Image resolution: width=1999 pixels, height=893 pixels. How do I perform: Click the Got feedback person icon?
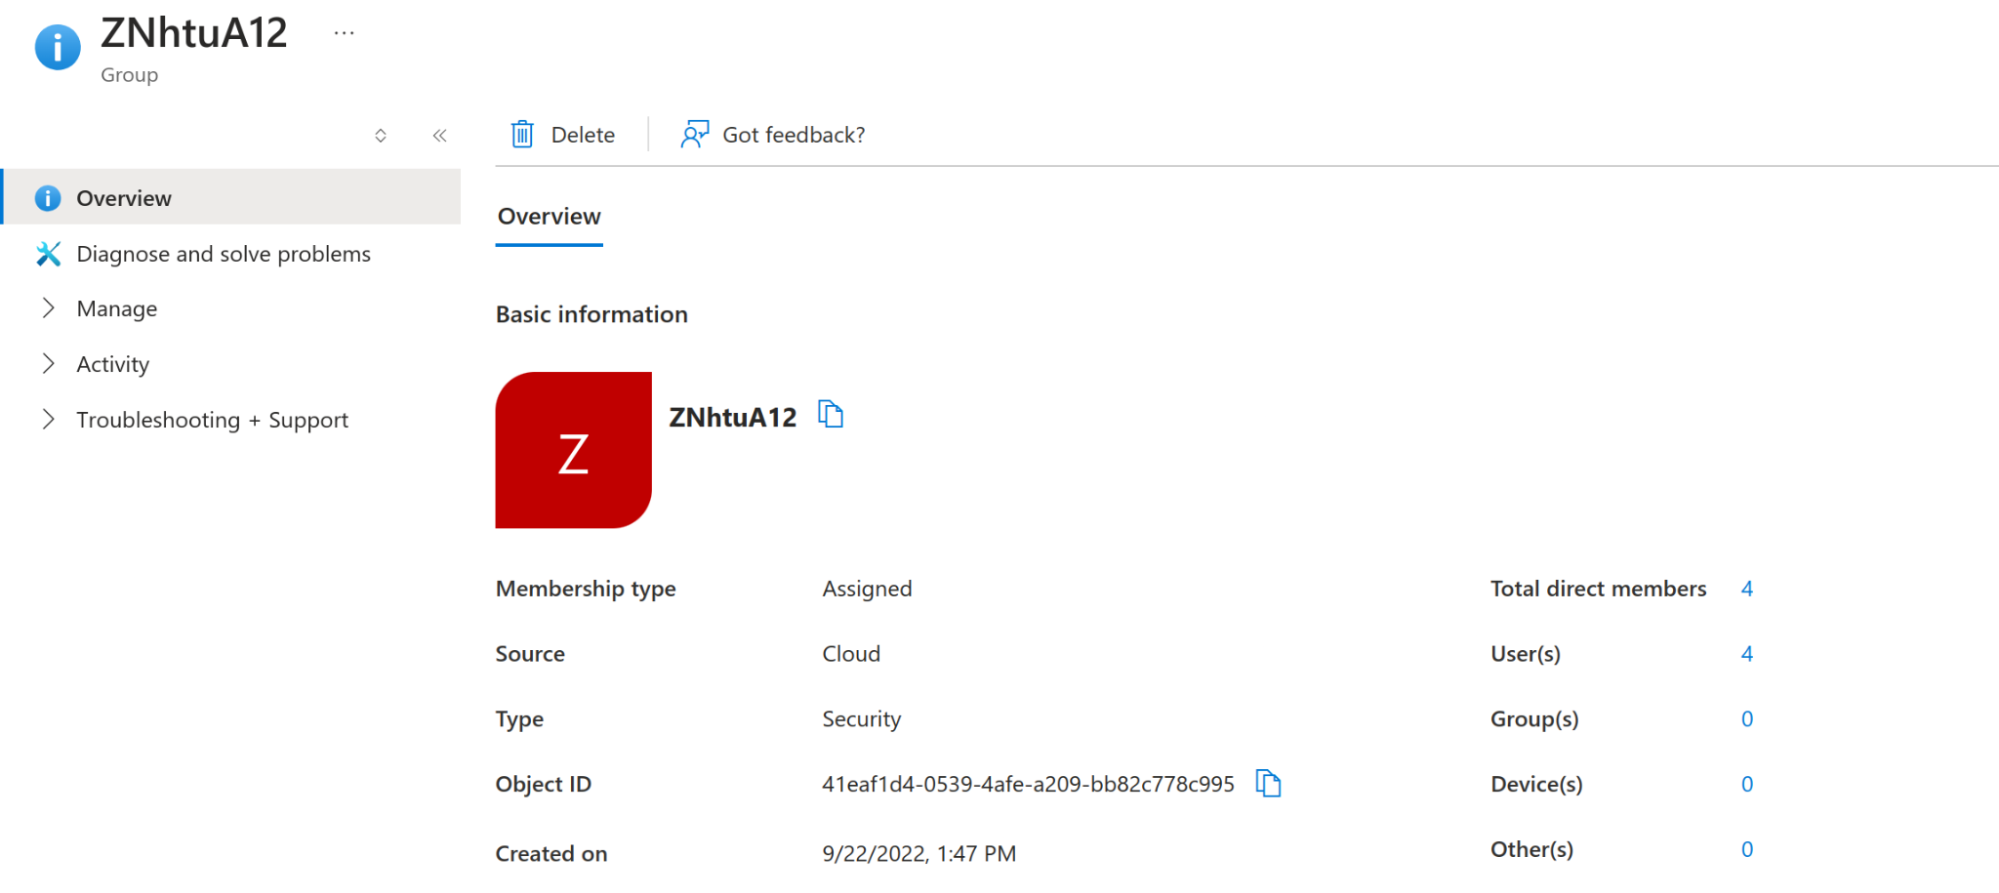[695, 134]
